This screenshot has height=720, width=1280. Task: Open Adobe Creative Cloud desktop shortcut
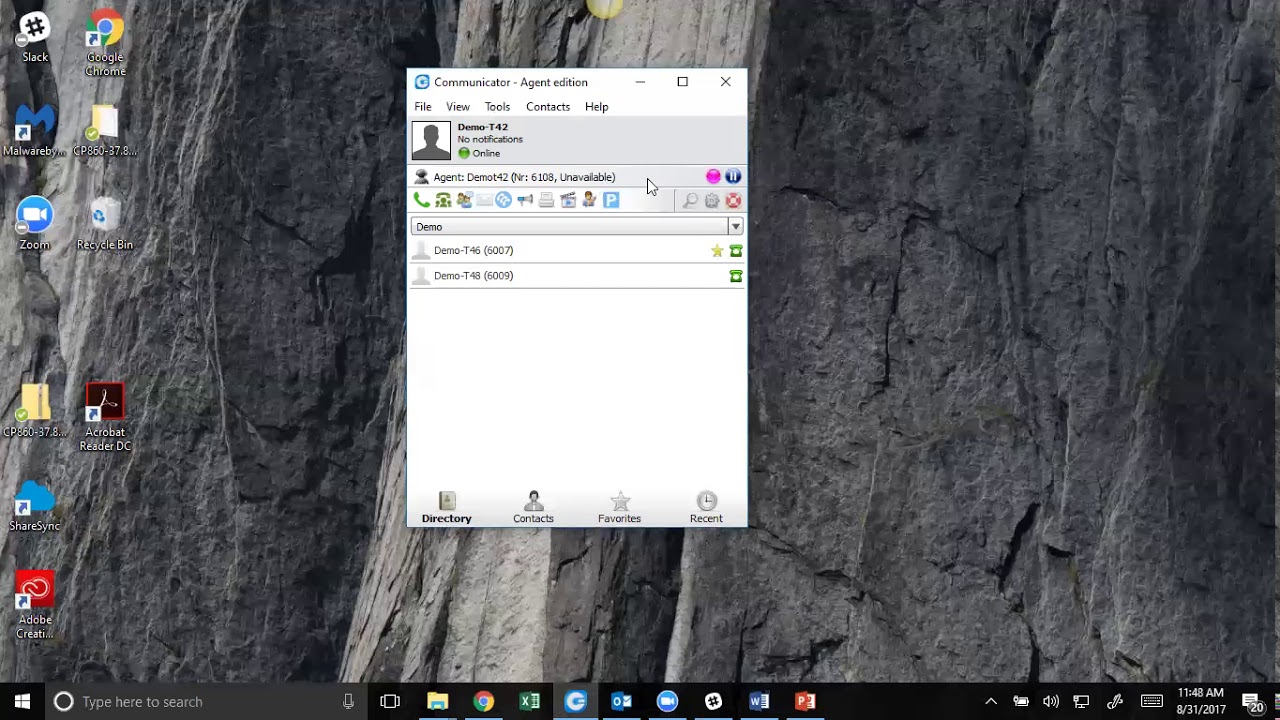34,605
